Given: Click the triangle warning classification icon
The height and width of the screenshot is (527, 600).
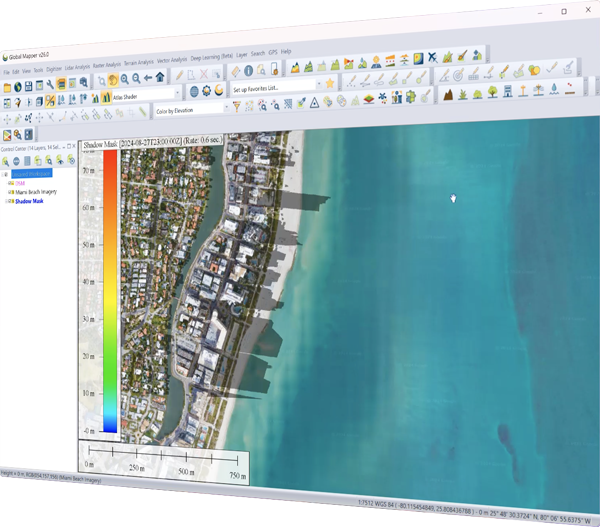Looking at the screenshot, I should 314,102.
